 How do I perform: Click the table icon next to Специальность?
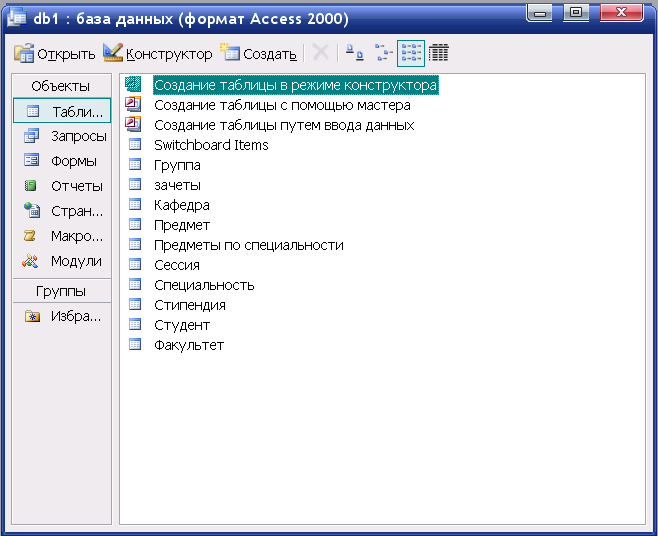click(x=135, y=285)
